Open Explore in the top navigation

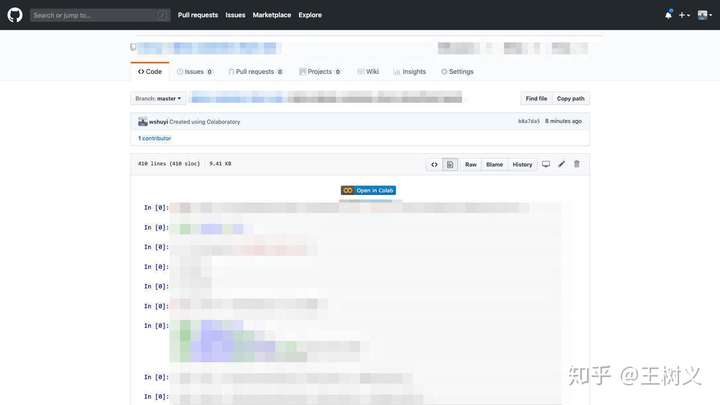point(310,15)
